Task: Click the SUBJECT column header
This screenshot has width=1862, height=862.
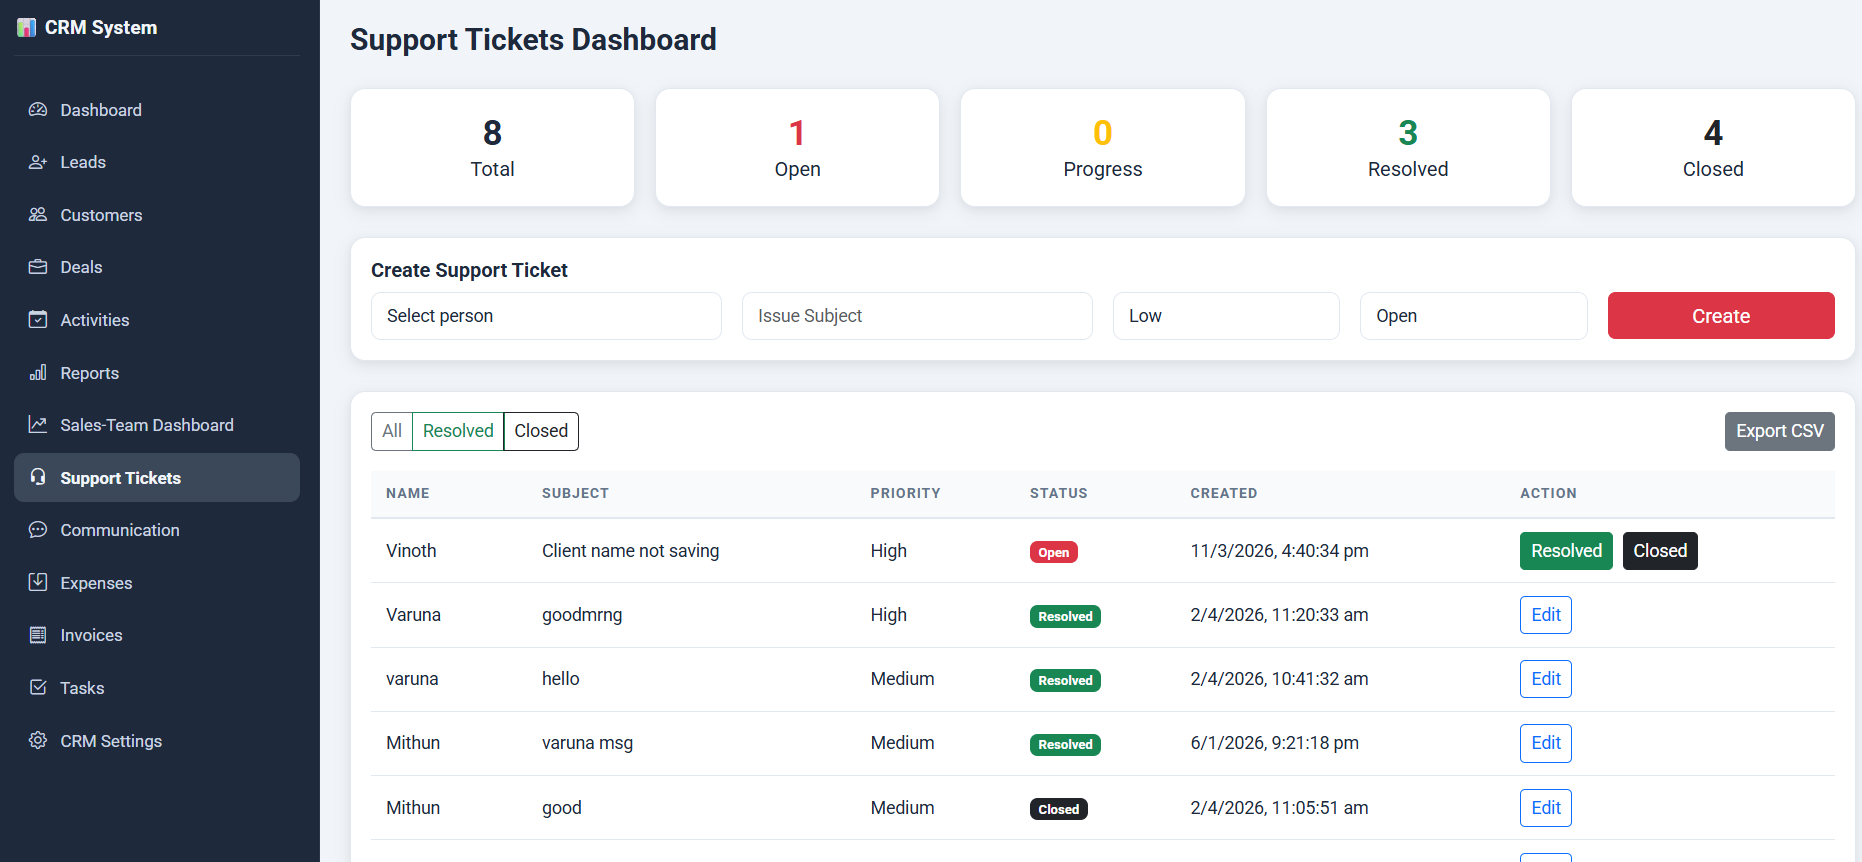Action: pos(575,493)
